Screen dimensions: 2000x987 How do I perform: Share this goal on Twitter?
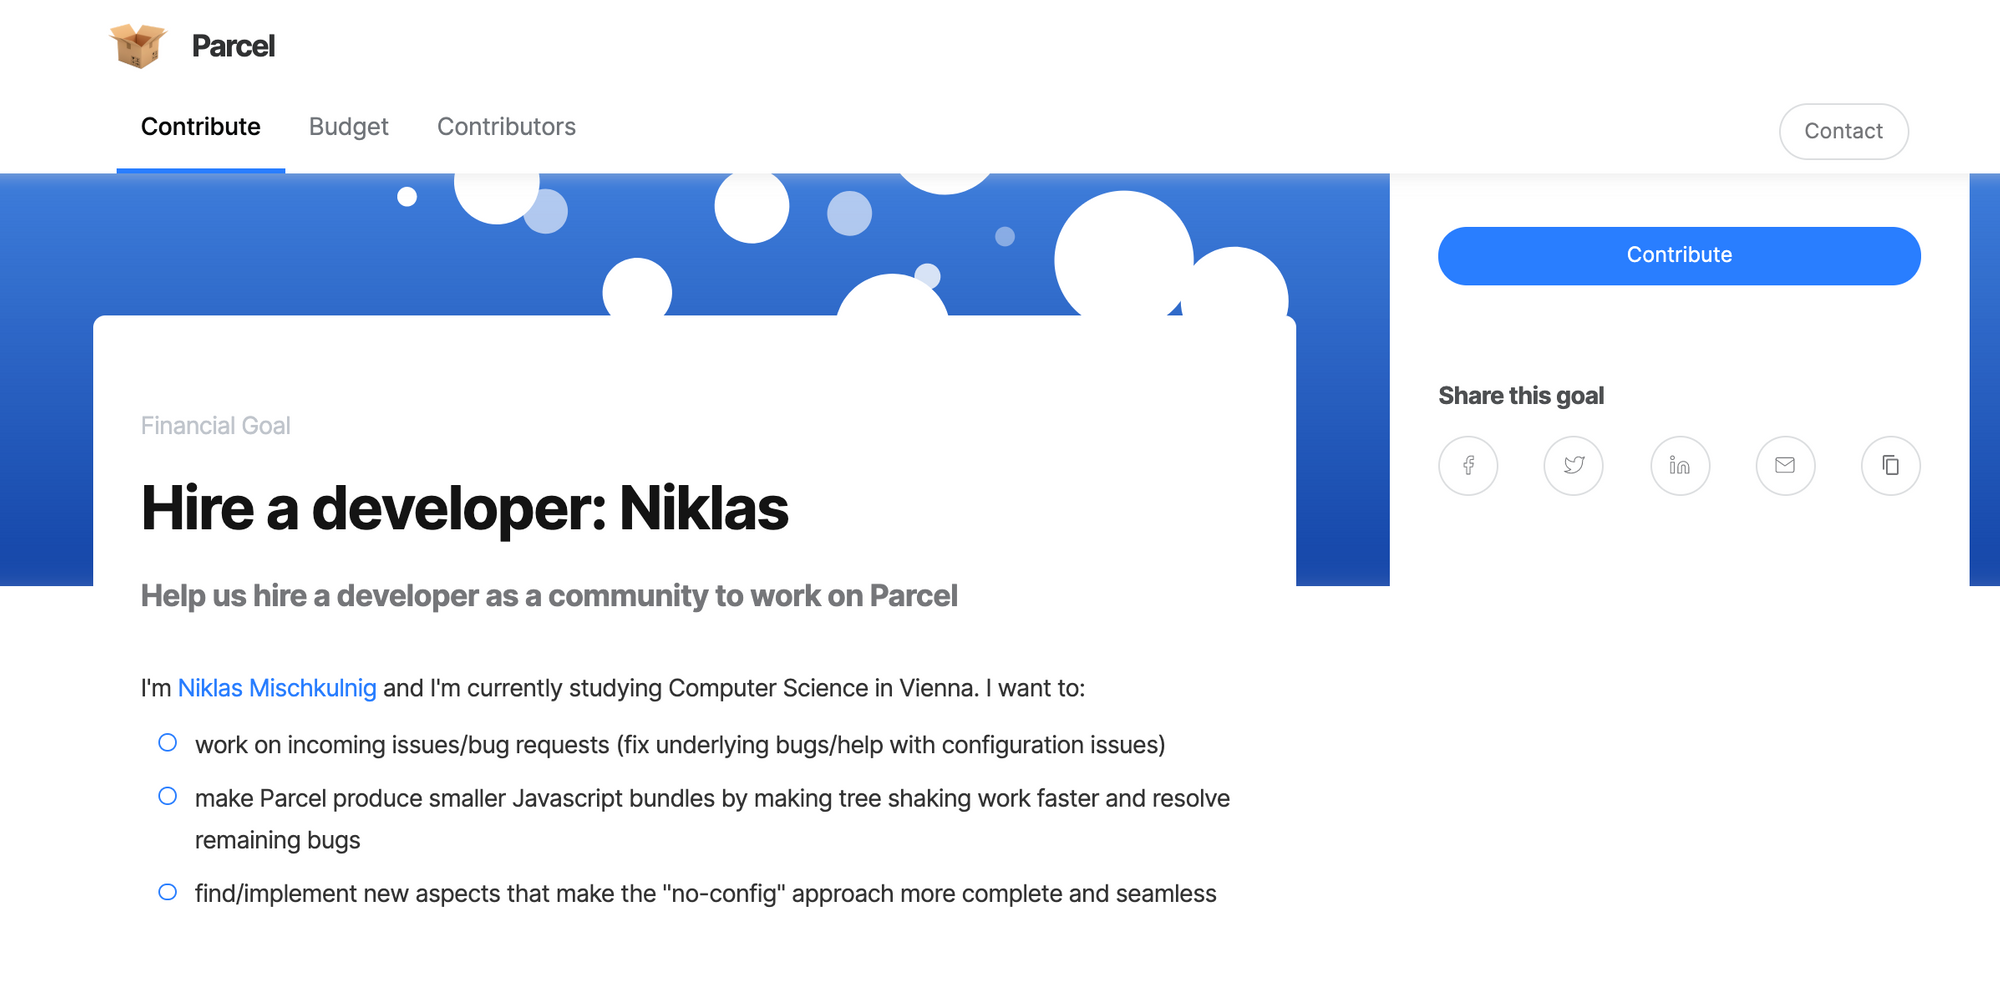coord(1574,466)
